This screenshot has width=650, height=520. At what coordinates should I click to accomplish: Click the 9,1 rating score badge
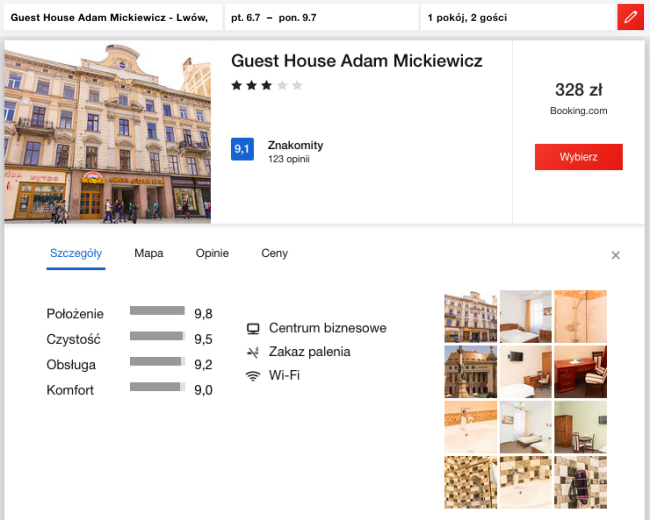[242, 149]
